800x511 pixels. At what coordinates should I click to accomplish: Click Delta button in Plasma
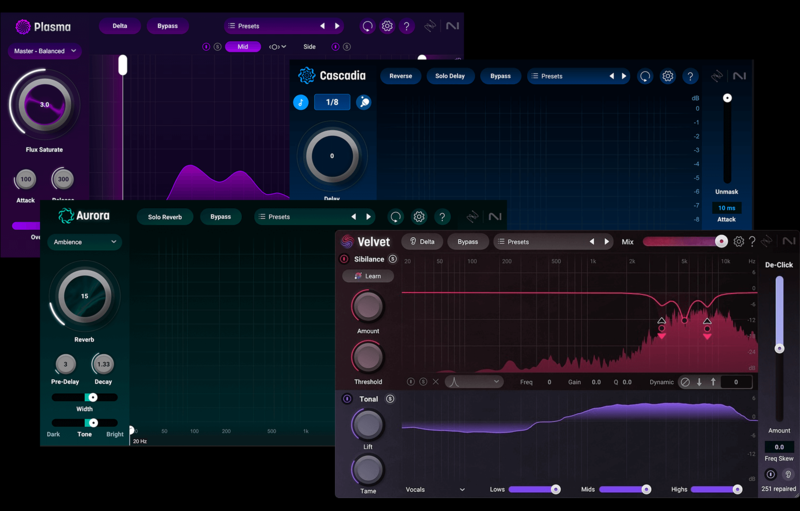(120, 26)
